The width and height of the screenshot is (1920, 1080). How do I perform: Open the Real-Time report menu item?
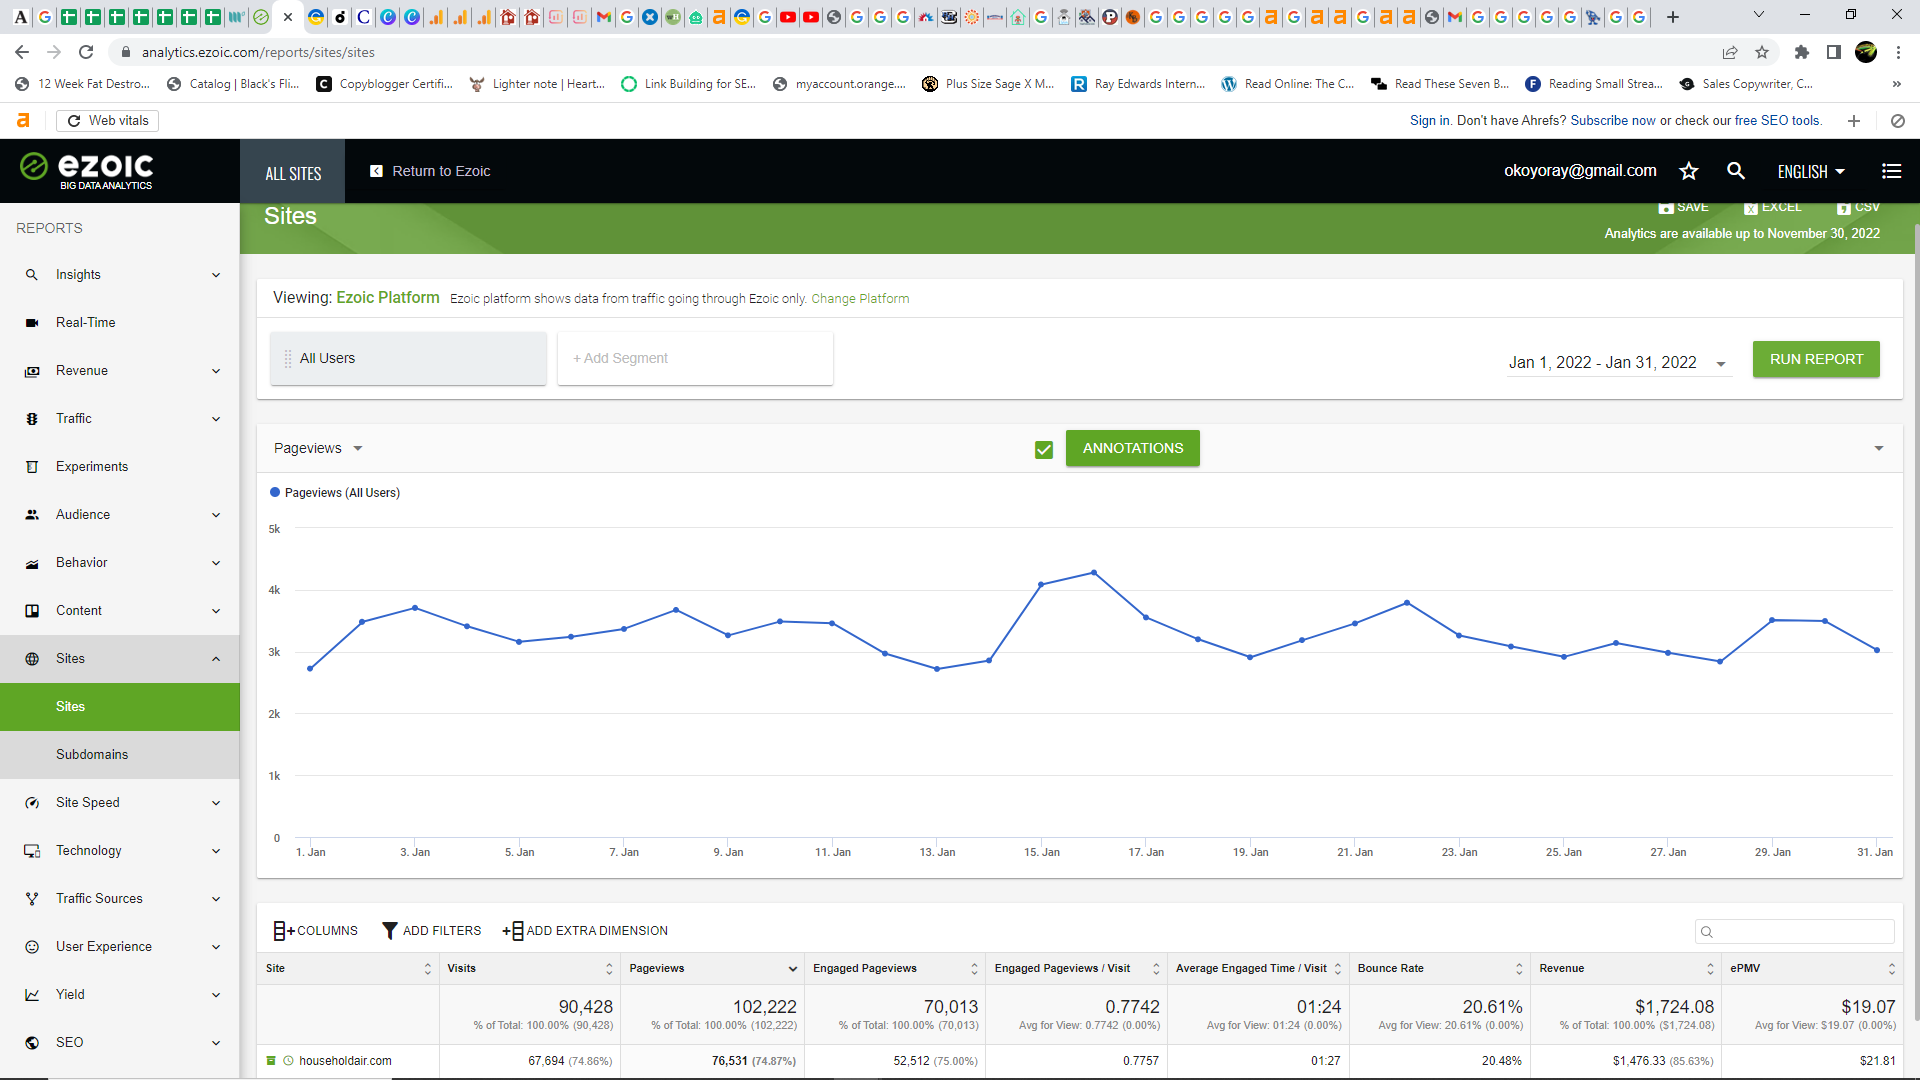pyautogui.click(x=120, y=323)
